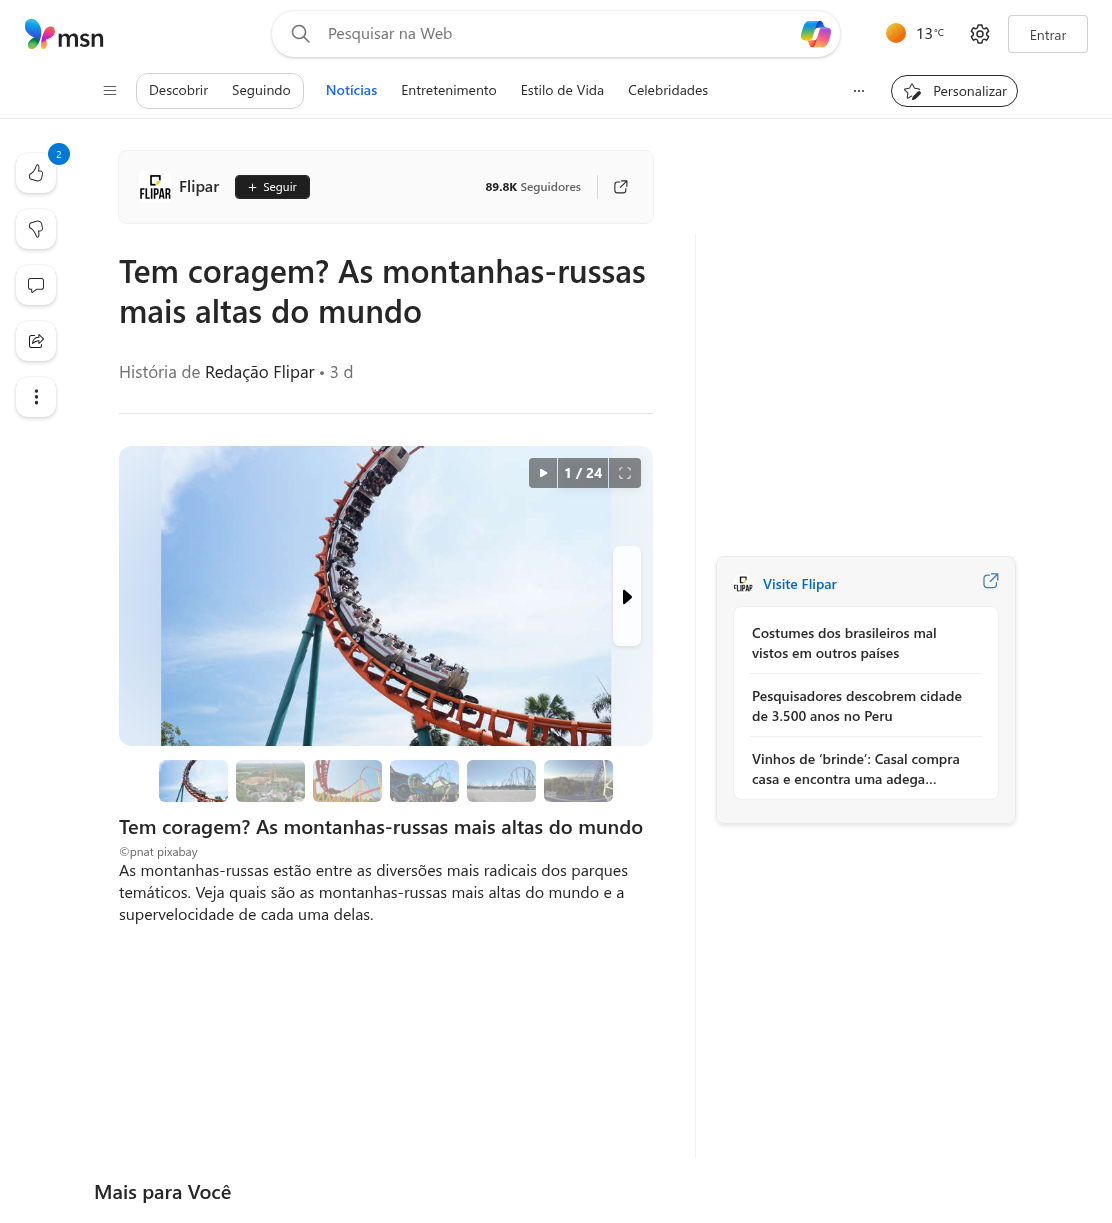This screenshot has height=1223, width=1112.
Task: Open the Entretenimento section
Action: (x=449, y=90)
